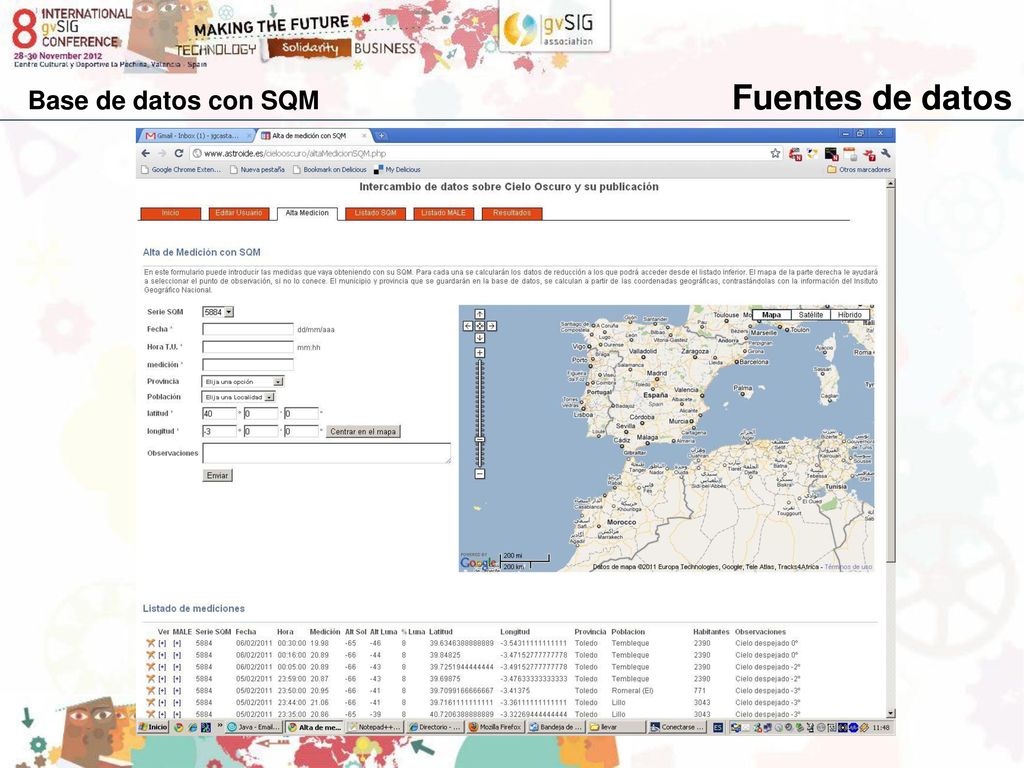Image resolution: width=1024 pixels, height=768 pixels.
Task: Bookmark this page with the star icon
Action: [775, 153]
